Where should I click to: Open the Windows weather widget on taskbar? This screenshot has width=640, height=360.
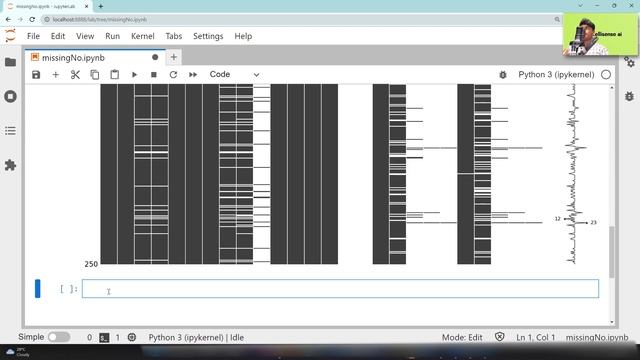[18, 352]
